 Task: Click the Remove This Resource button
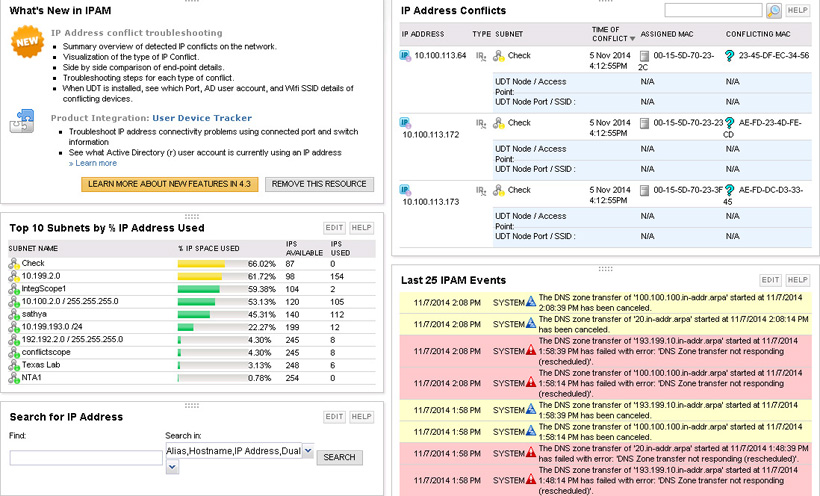pyautogui.click(x=319, y=184)
